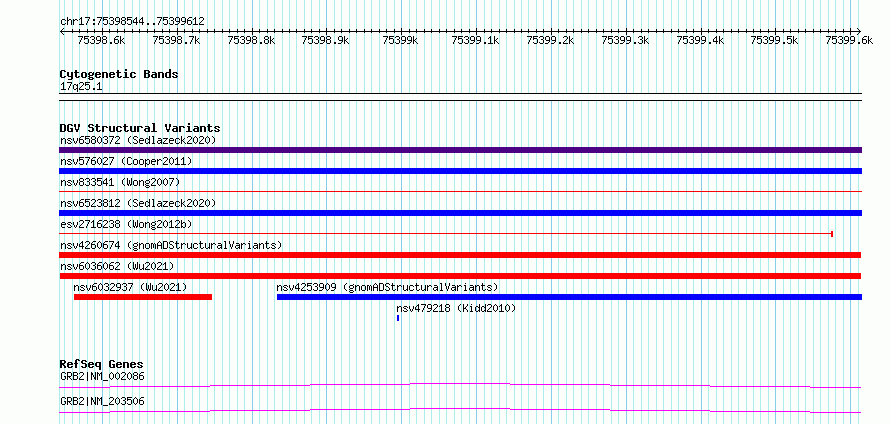Click the magenta GRB2|NM_002086 transcript line

tap(460, 385)
